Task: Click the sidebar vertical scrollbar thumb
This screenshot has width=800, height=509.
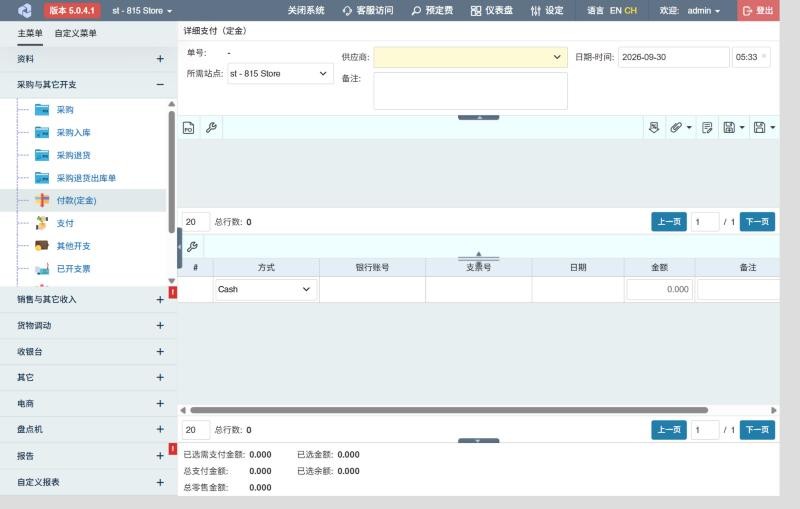Action: 171,171
